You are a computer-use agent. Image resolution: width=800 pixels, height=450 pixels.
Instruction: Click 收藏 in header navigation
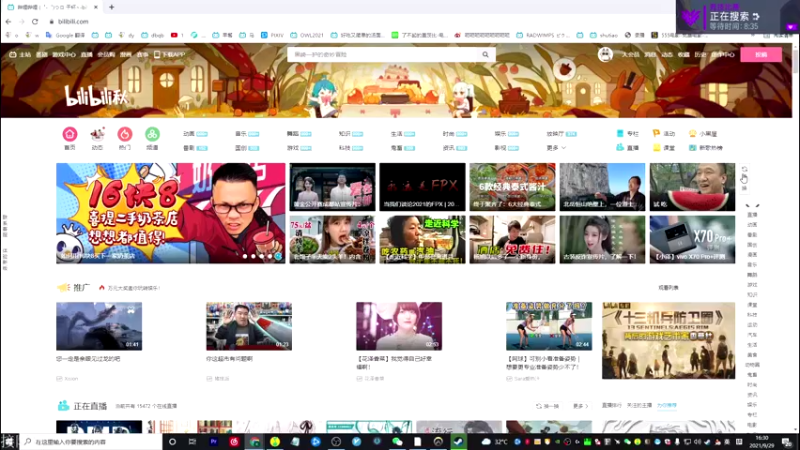[684, 55]
